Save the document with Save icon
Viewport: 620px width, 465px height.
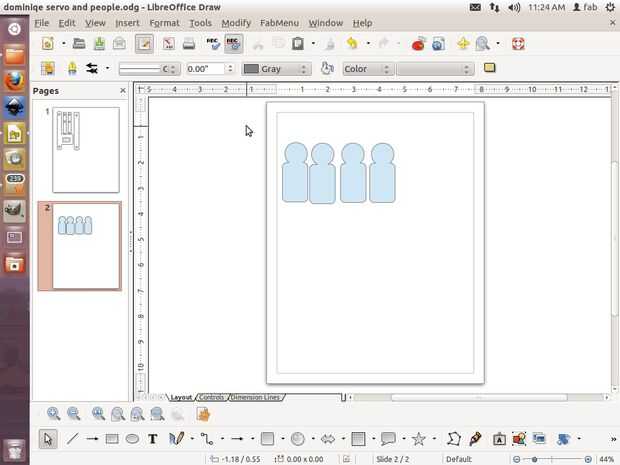coord(99,43)
